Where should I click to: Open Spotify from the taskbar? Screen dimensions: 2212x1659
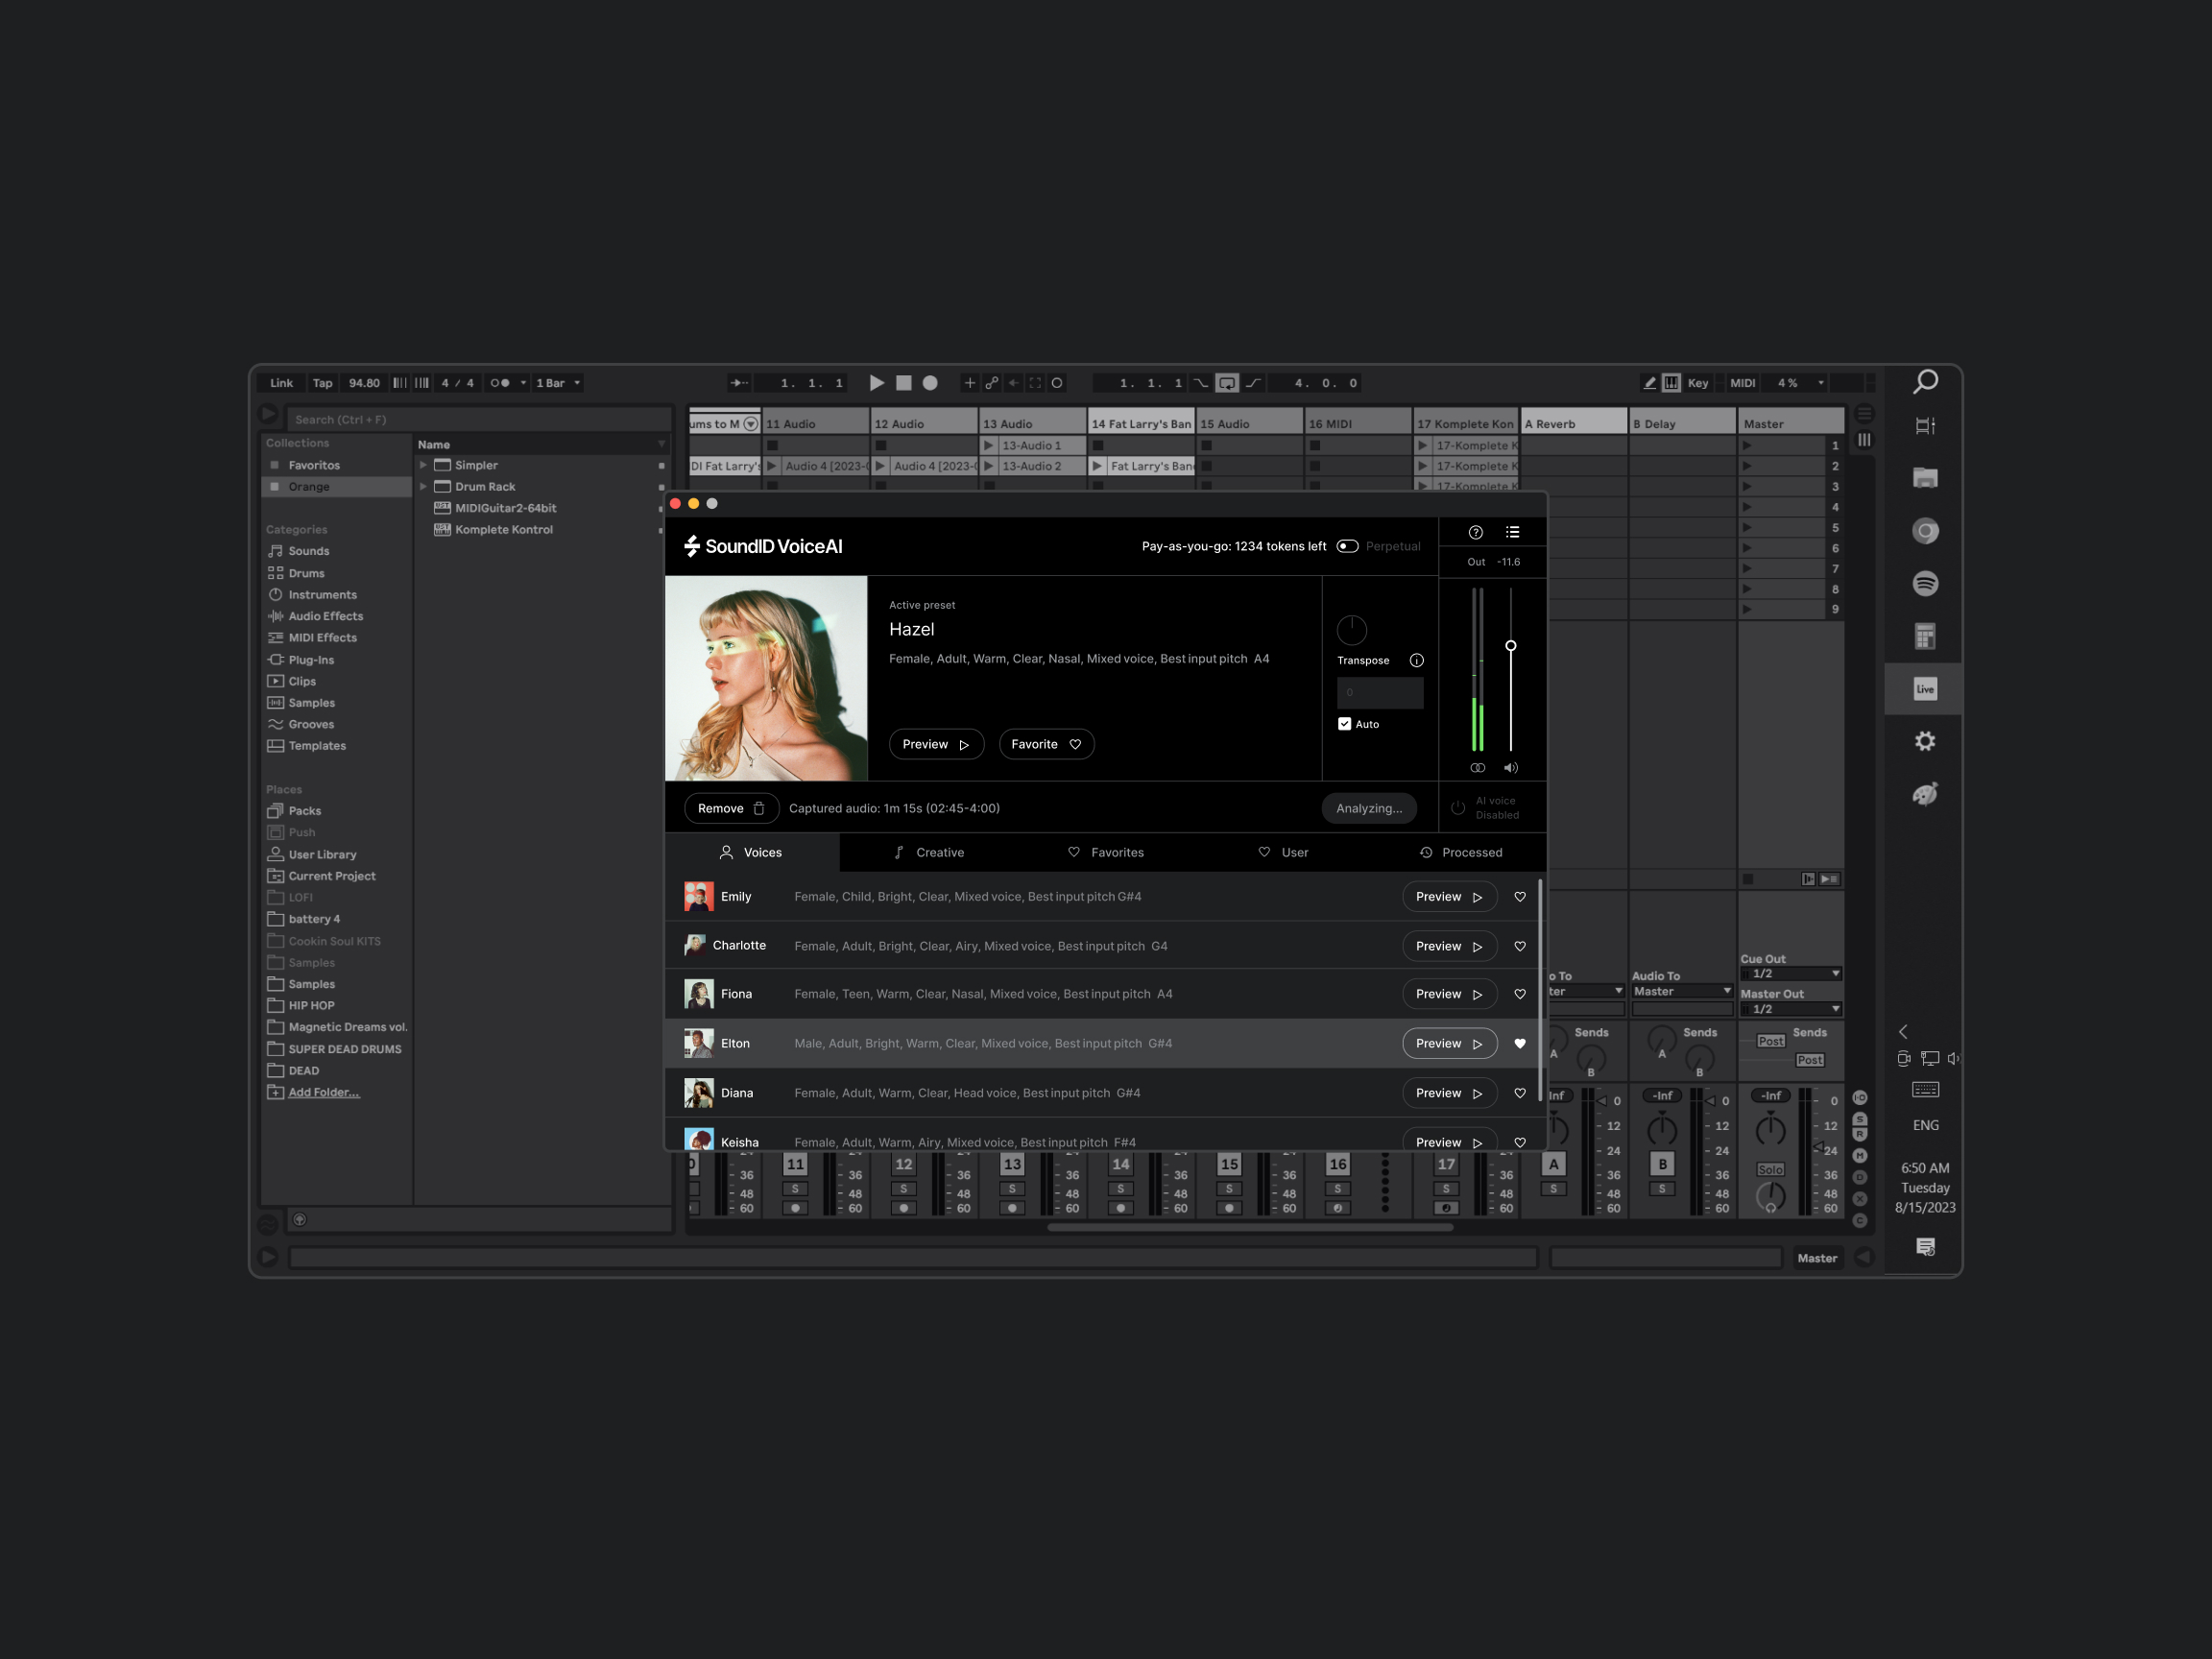tap(1924, 583)
